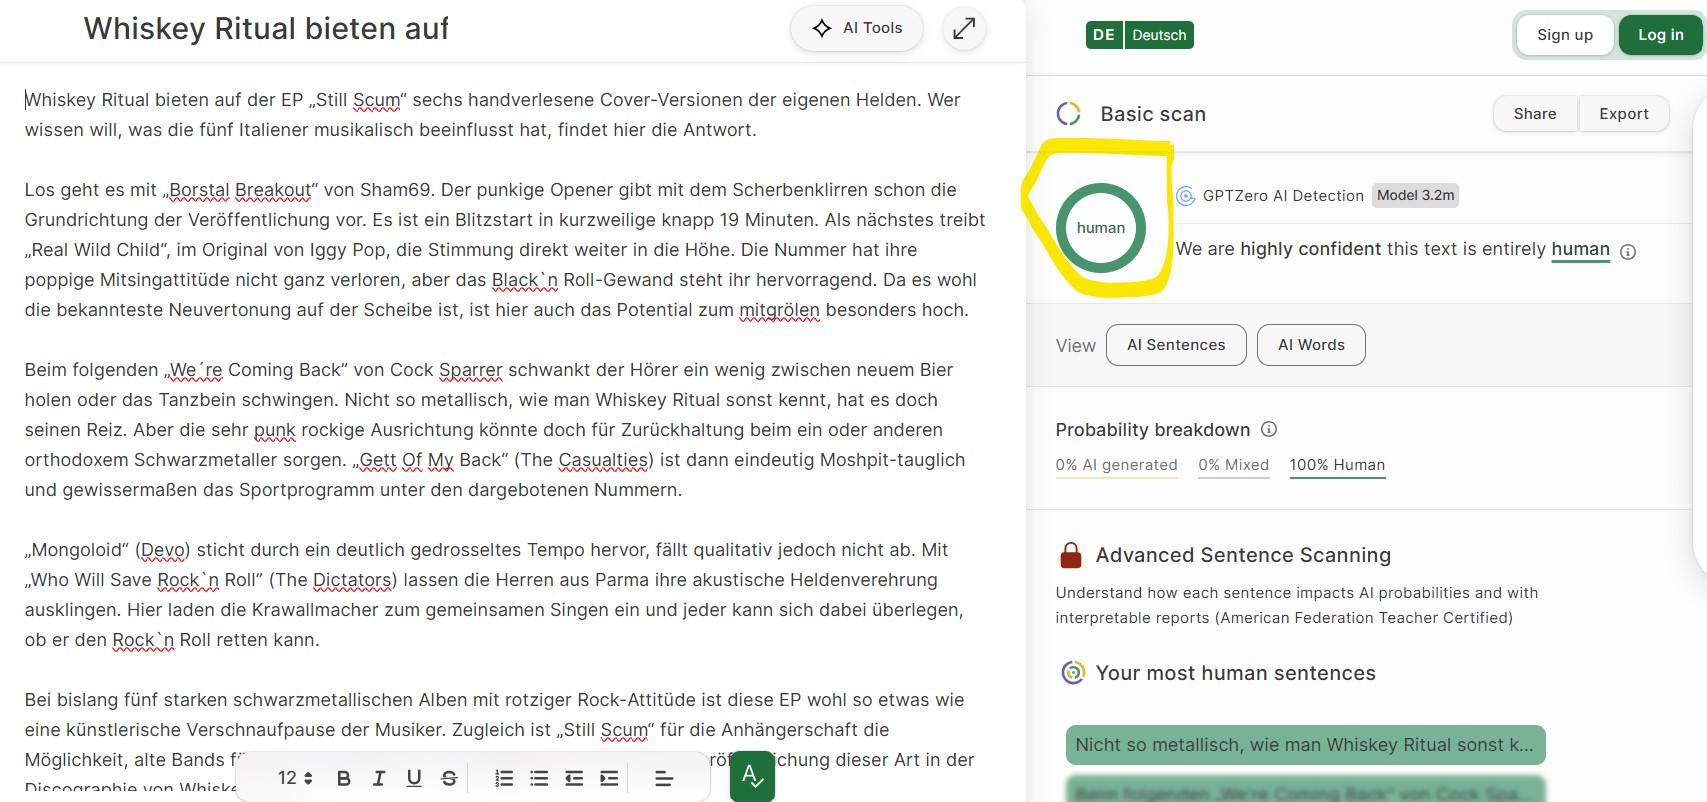
Task: Open the confidence info icon
Action: 1628,252
